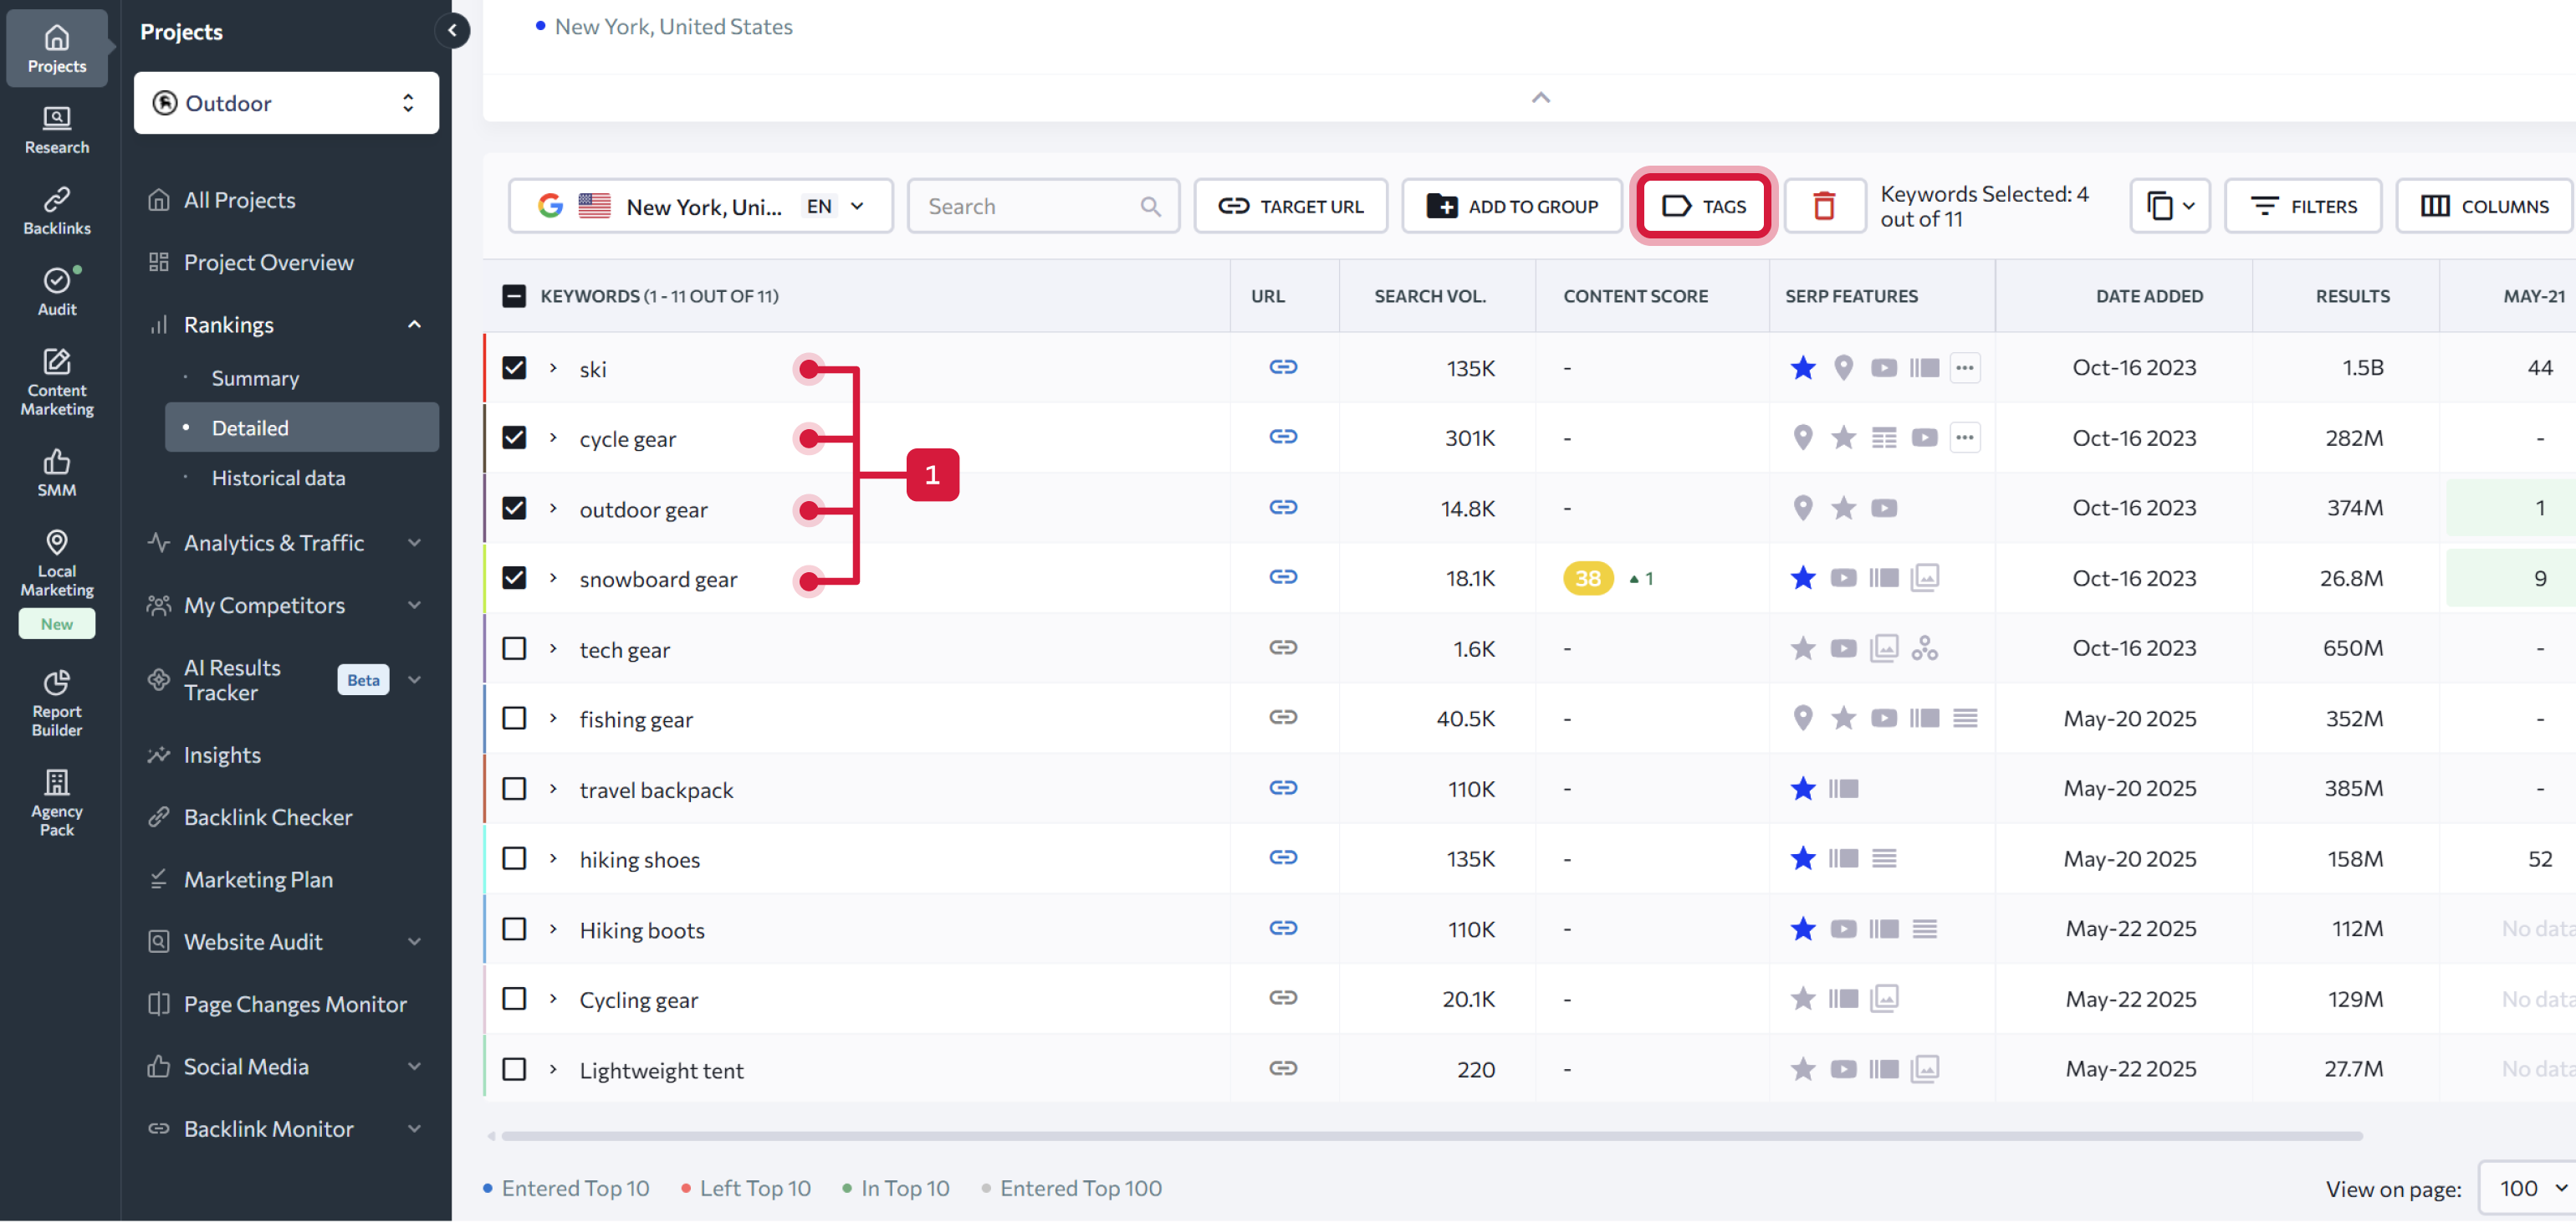Click the horizontal table scrollbar
Viewport: 2576px width, 1223px height.
[x=1430, y=1136]
